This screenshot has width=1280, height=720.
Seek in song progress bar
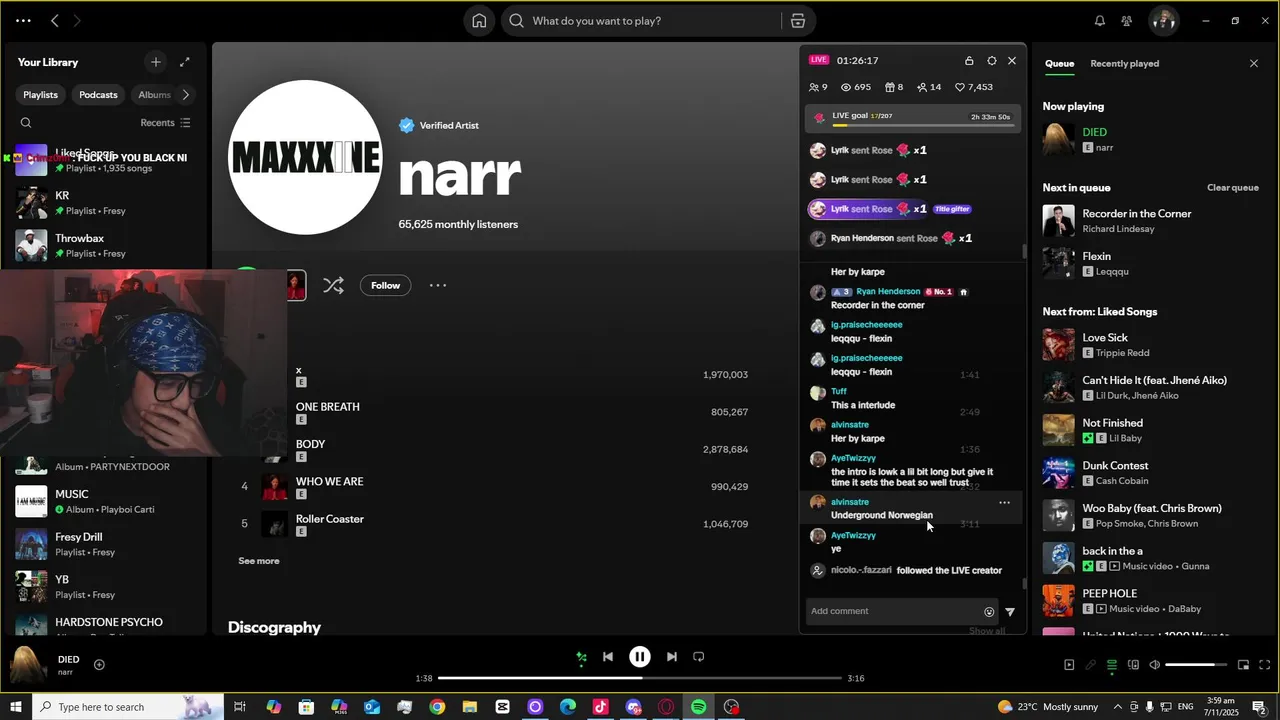click(x=640, y=678)
